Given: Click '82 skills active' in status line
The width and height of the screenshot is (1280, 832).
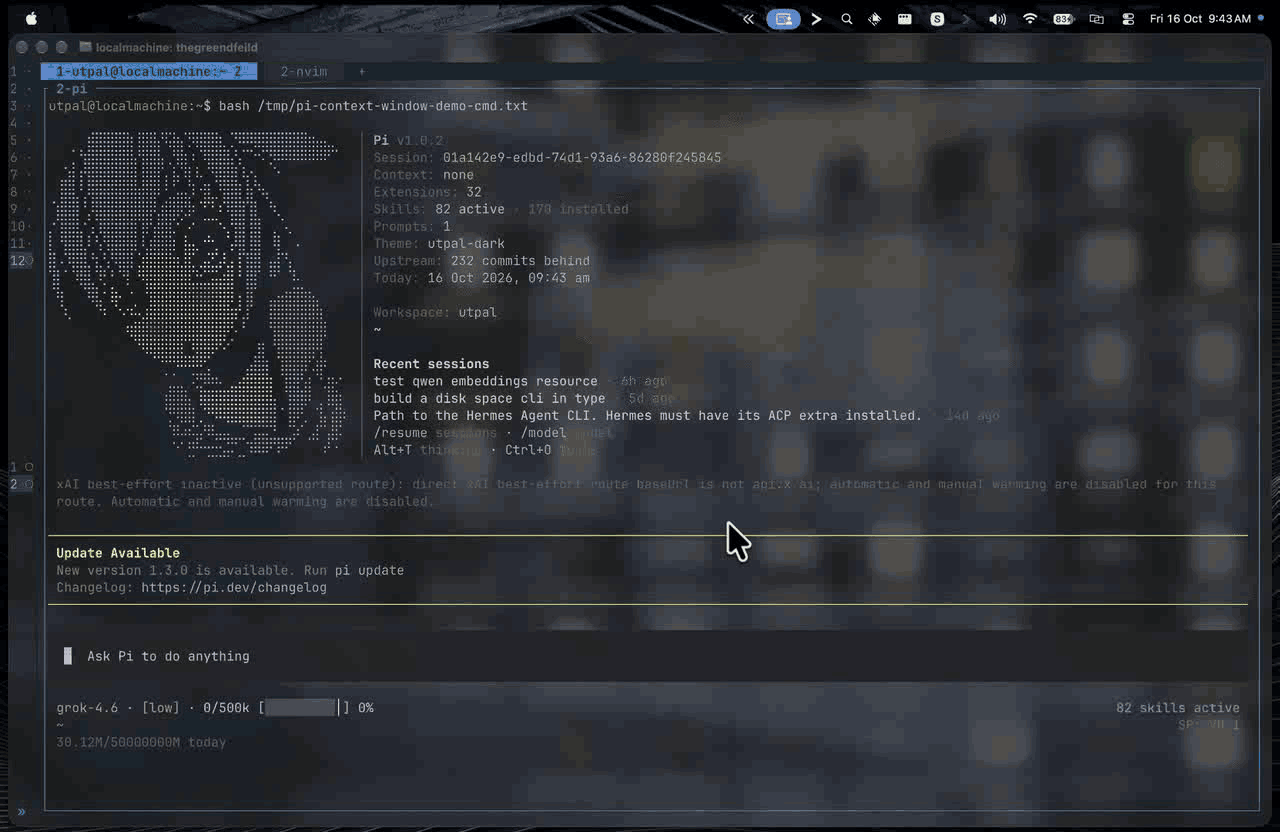Looking at the screenshot, I should [1178, 708].
